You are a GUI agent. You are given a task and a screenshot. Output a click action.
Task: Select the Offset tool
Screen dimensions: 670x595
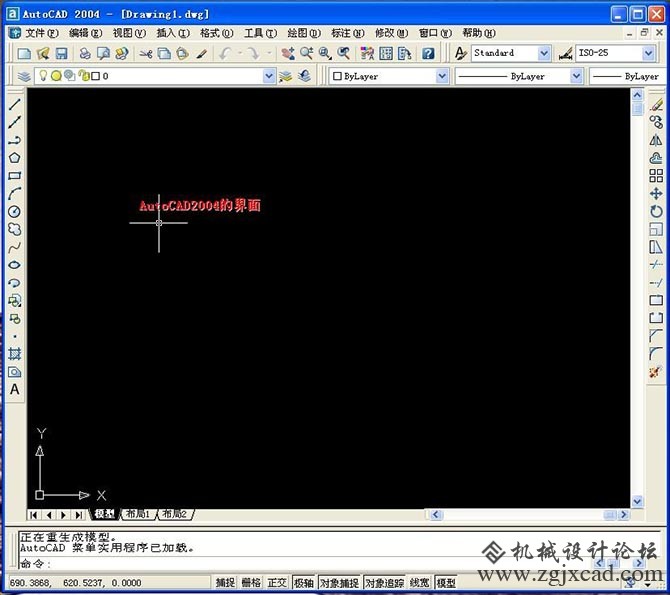tap(656, 158)
